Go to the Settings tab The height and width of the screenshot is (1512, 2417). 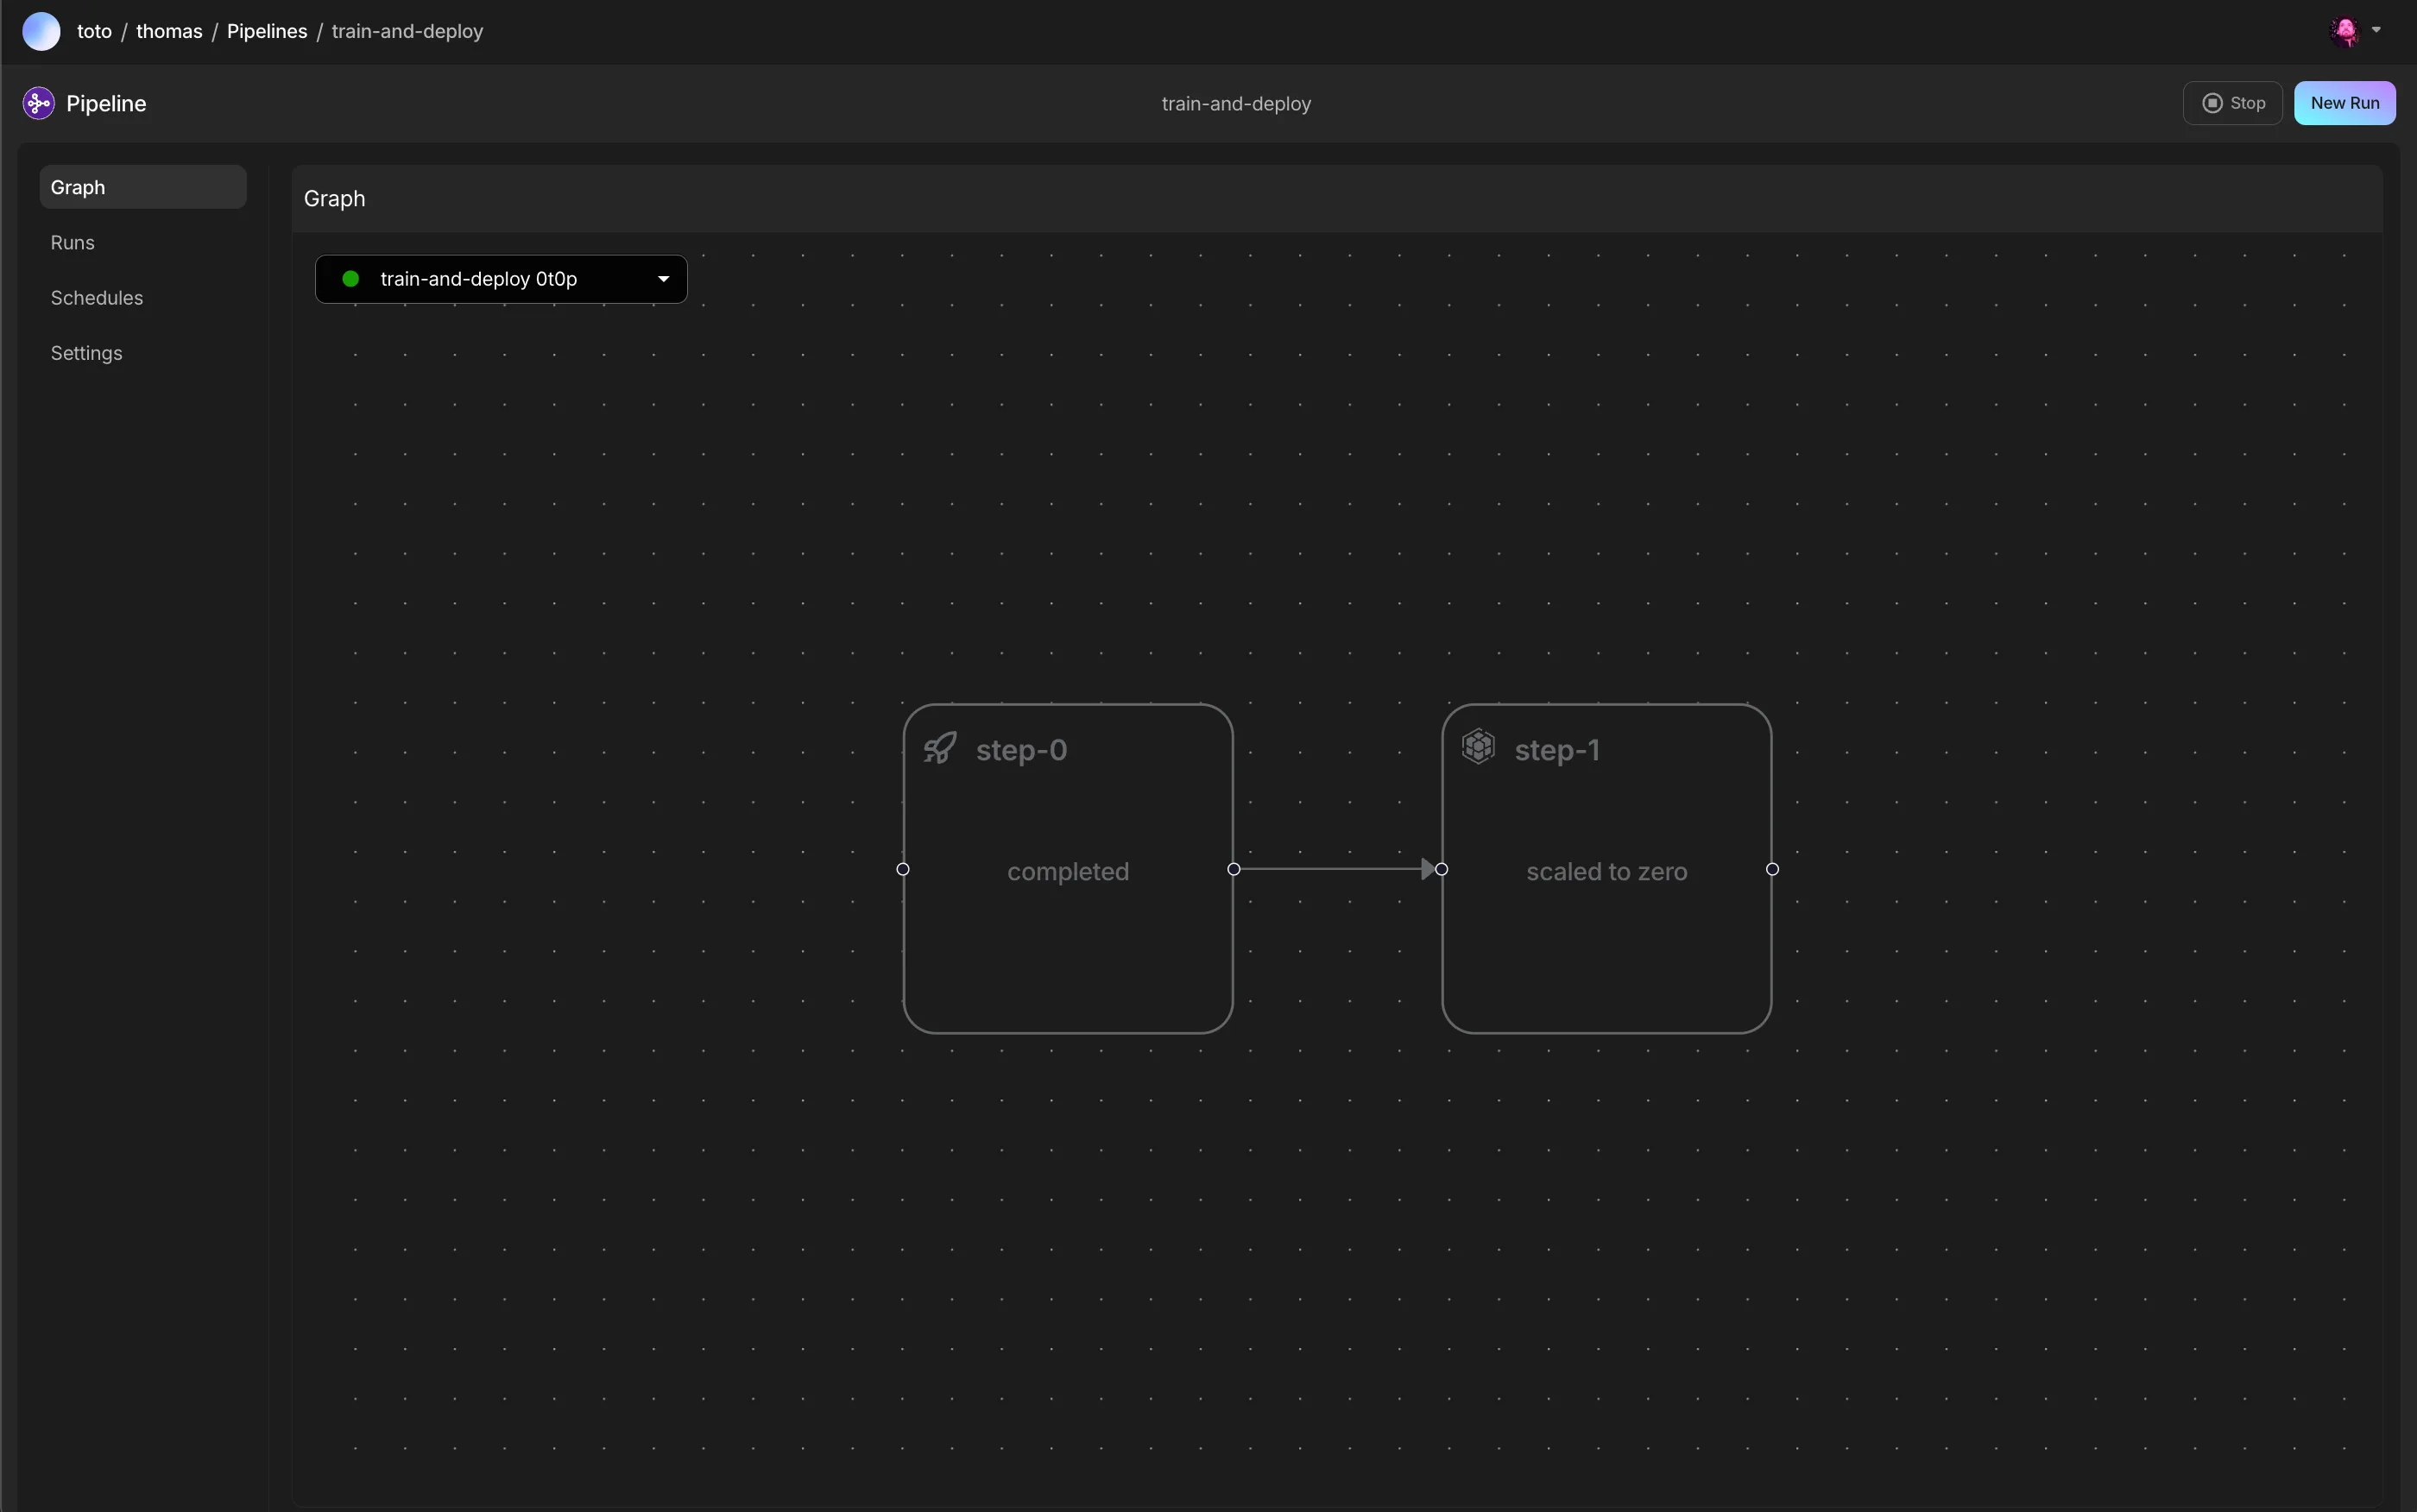coord(87,353)
